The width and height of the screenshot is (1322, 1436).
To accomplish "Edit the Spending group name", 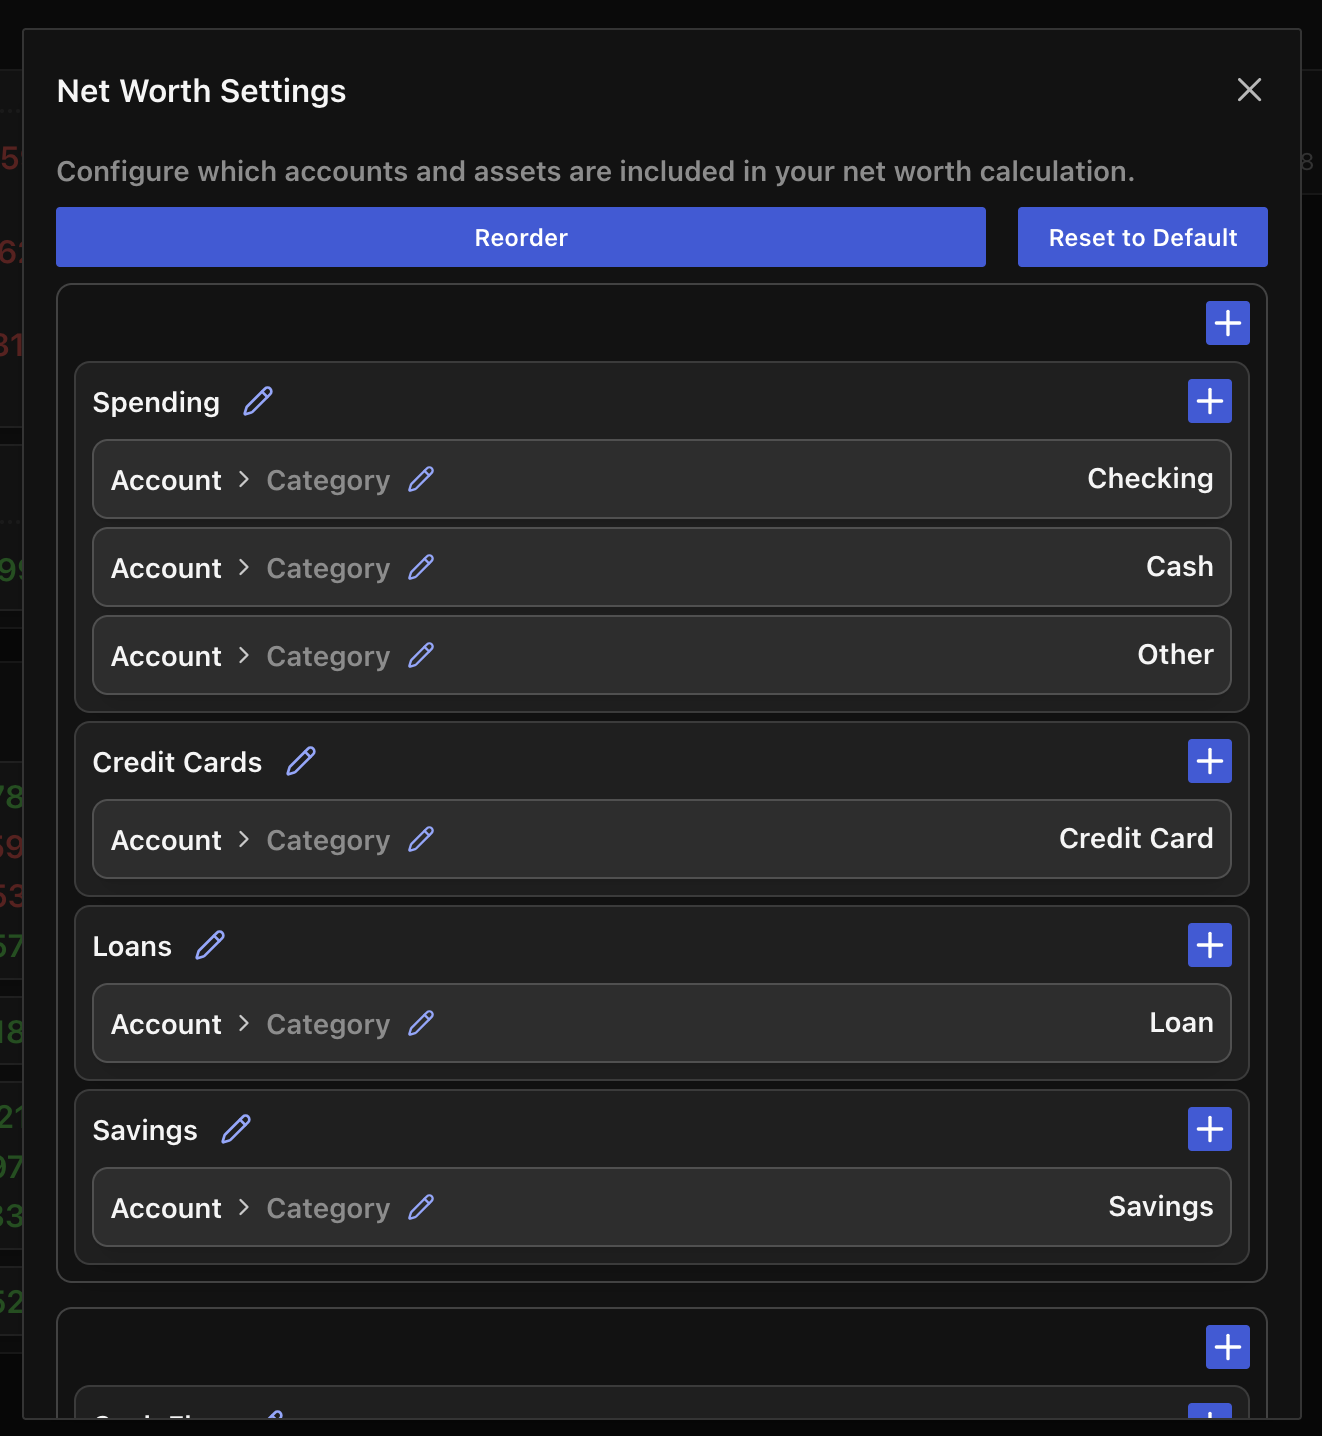I will point(258,401).
